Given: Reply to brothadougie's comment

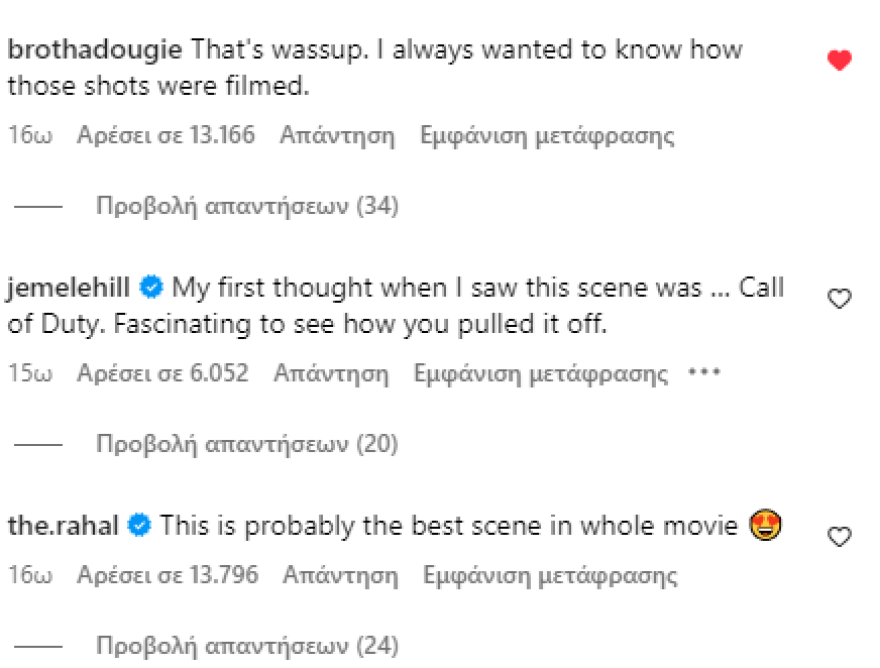Looking at the screenshot, I should 339,135.
